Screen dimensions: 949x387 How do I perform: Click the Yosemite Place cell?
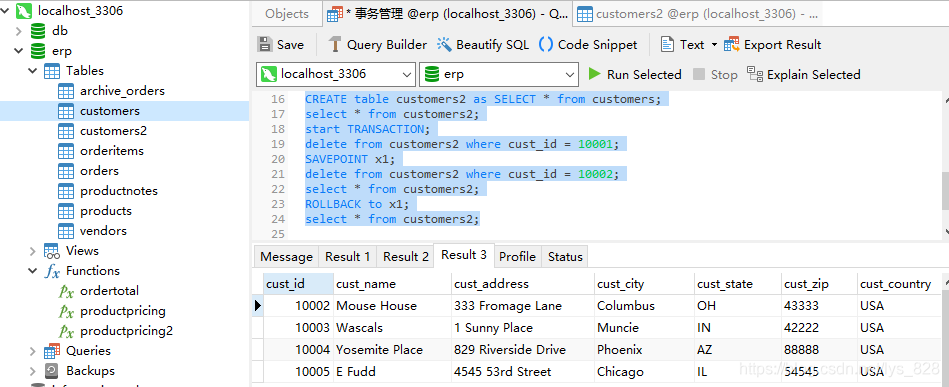pos(392,349)
